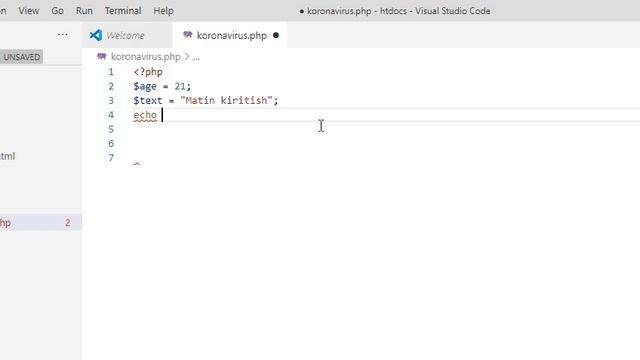Click the Visual Studio Code icon on Welcome tab
Viewport: 640px width, 360px height.
click(96, 35)
